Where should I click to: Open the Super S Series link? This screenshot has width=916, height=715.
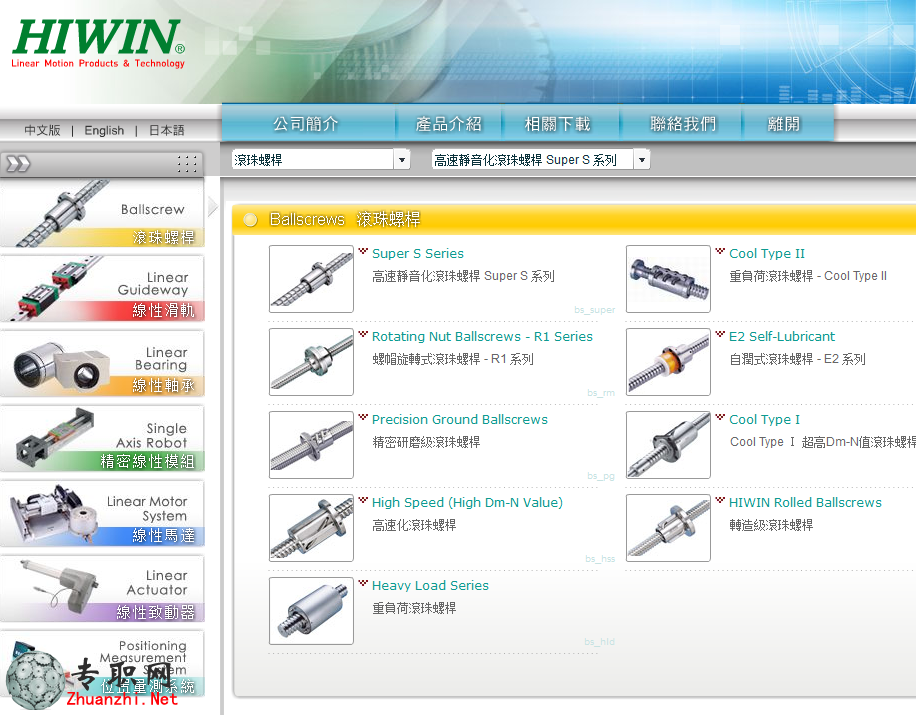tap(418, 254)
